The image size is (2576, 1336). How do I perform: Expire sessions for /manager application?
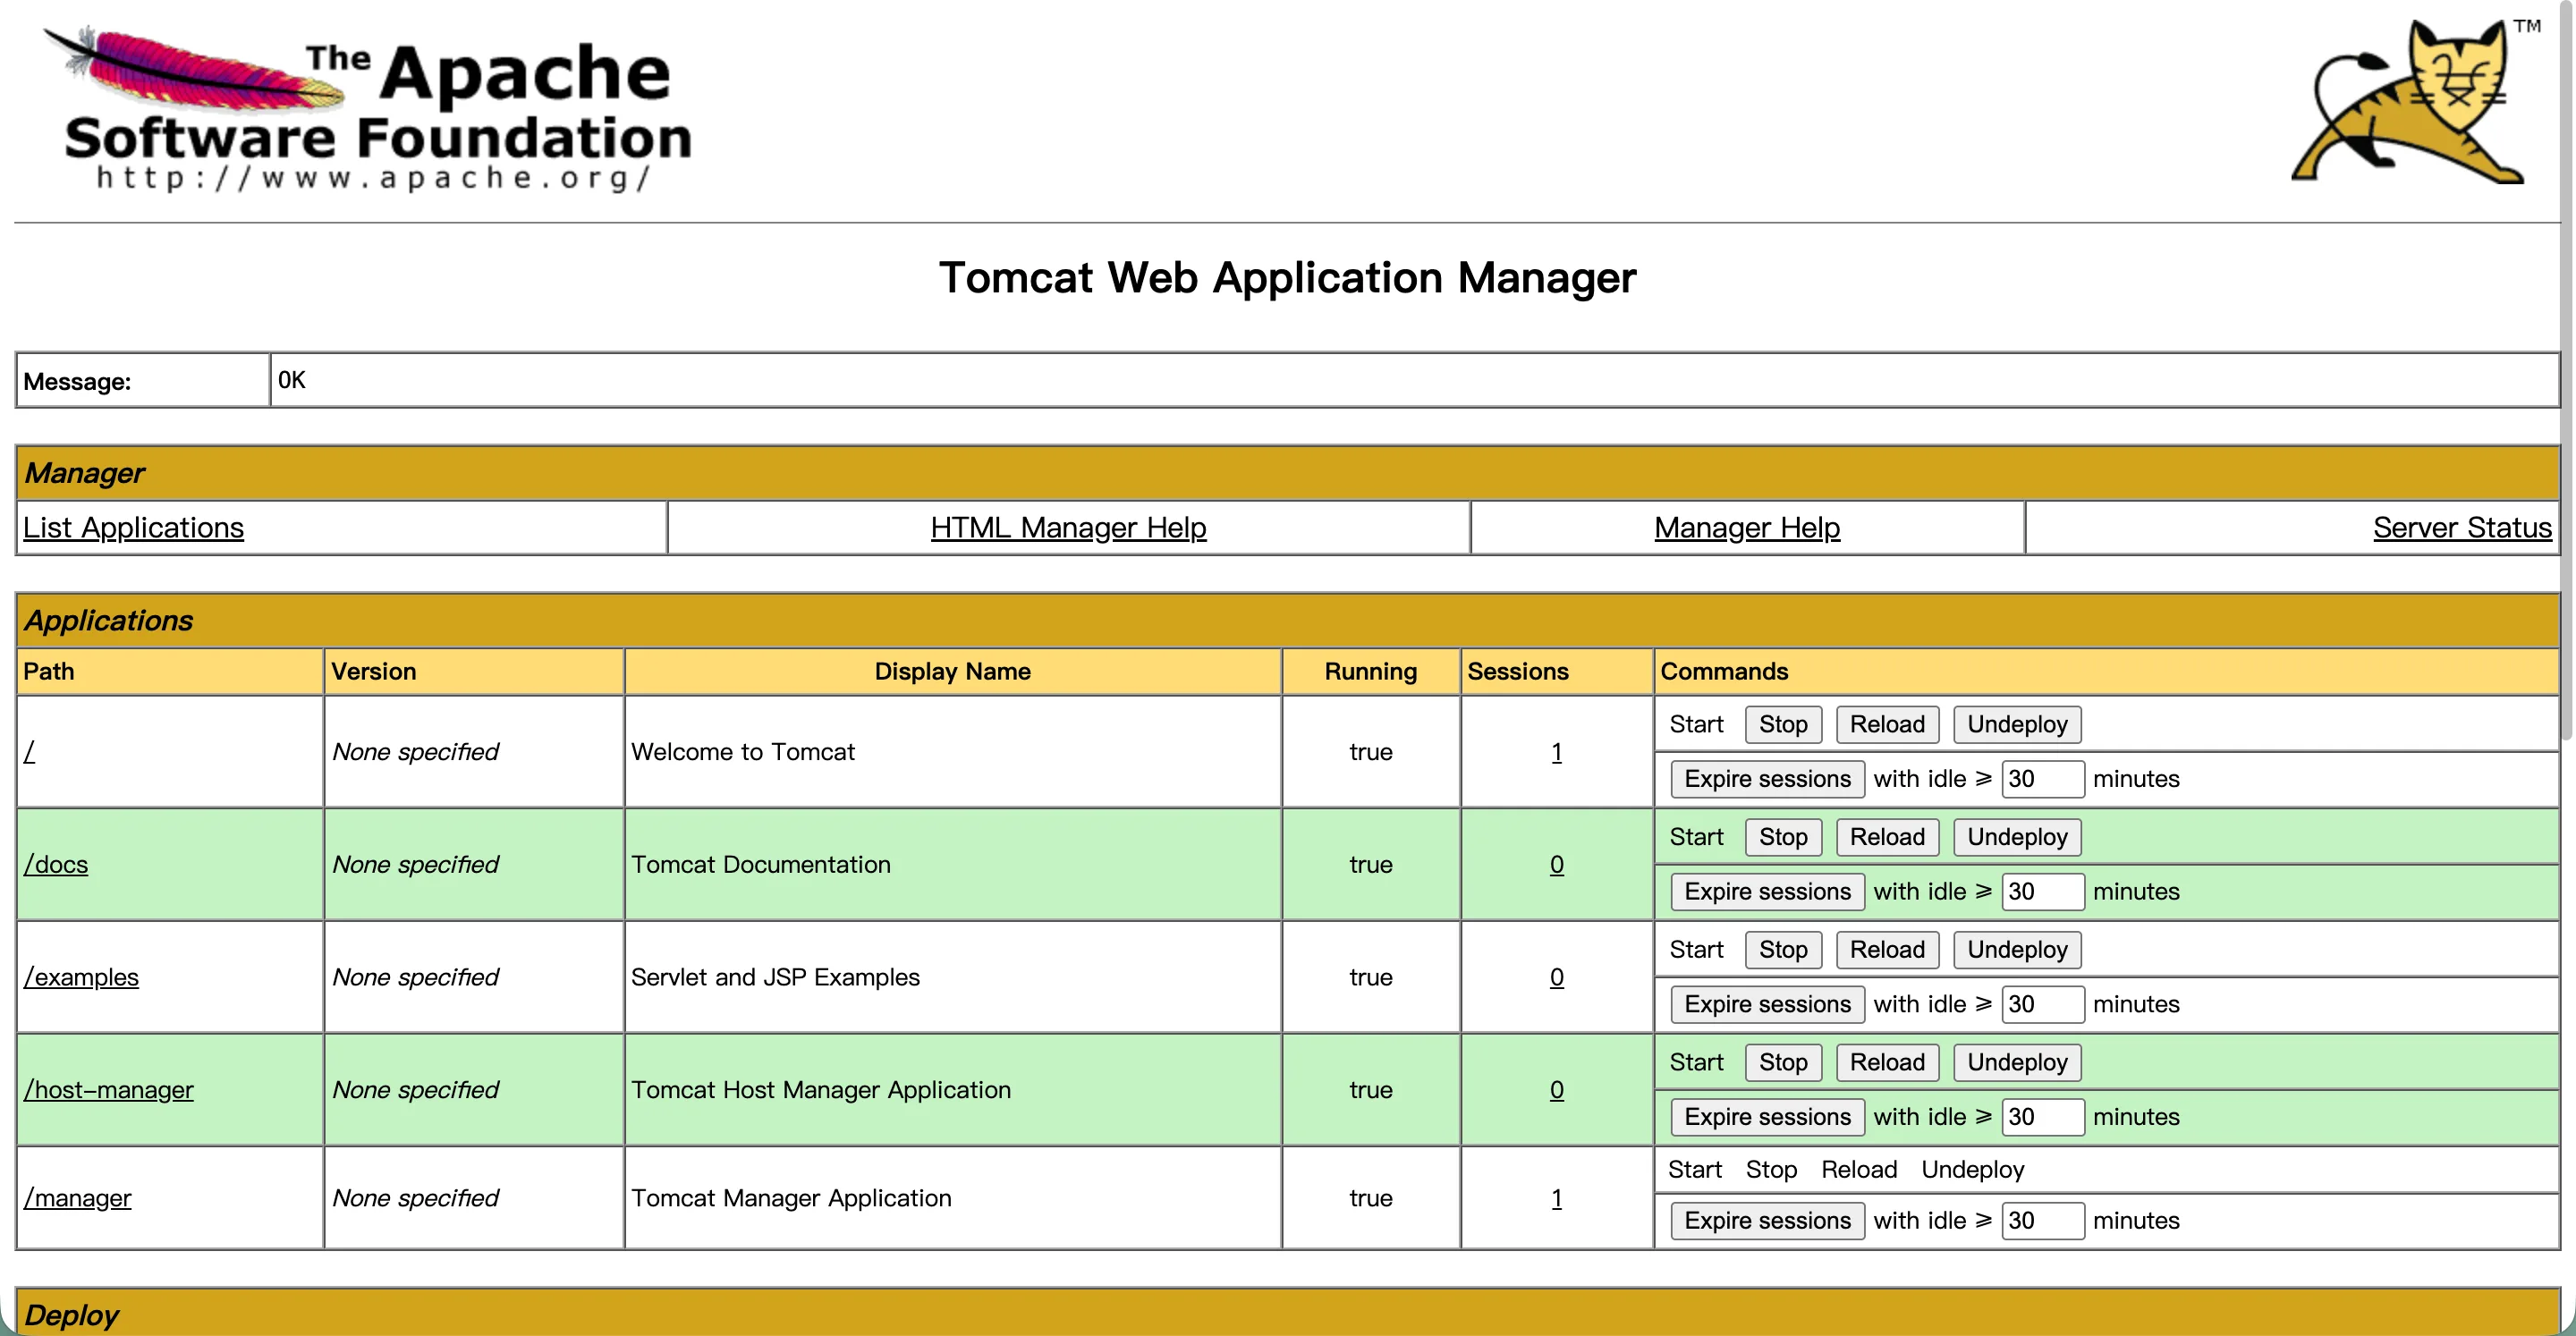[x=1767, y=1221]
